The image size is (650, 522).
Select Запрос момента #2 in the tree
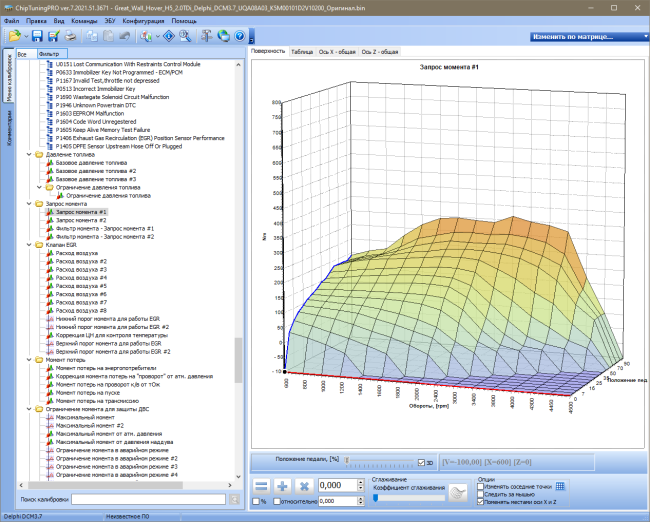coord(81,220)
